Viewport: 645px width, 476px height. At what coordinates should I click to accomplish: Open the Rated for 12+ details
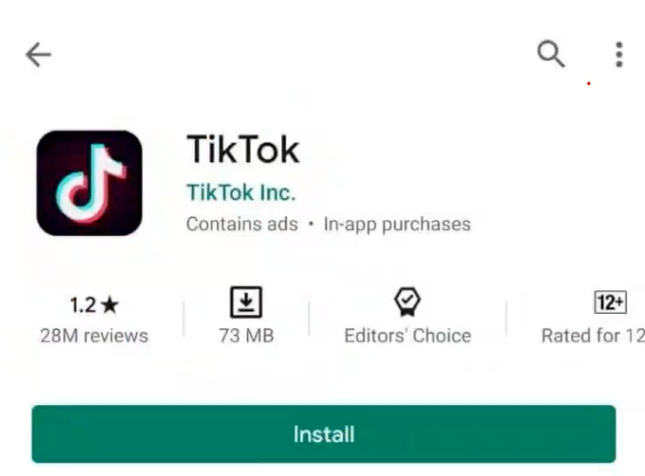point(593,336)
